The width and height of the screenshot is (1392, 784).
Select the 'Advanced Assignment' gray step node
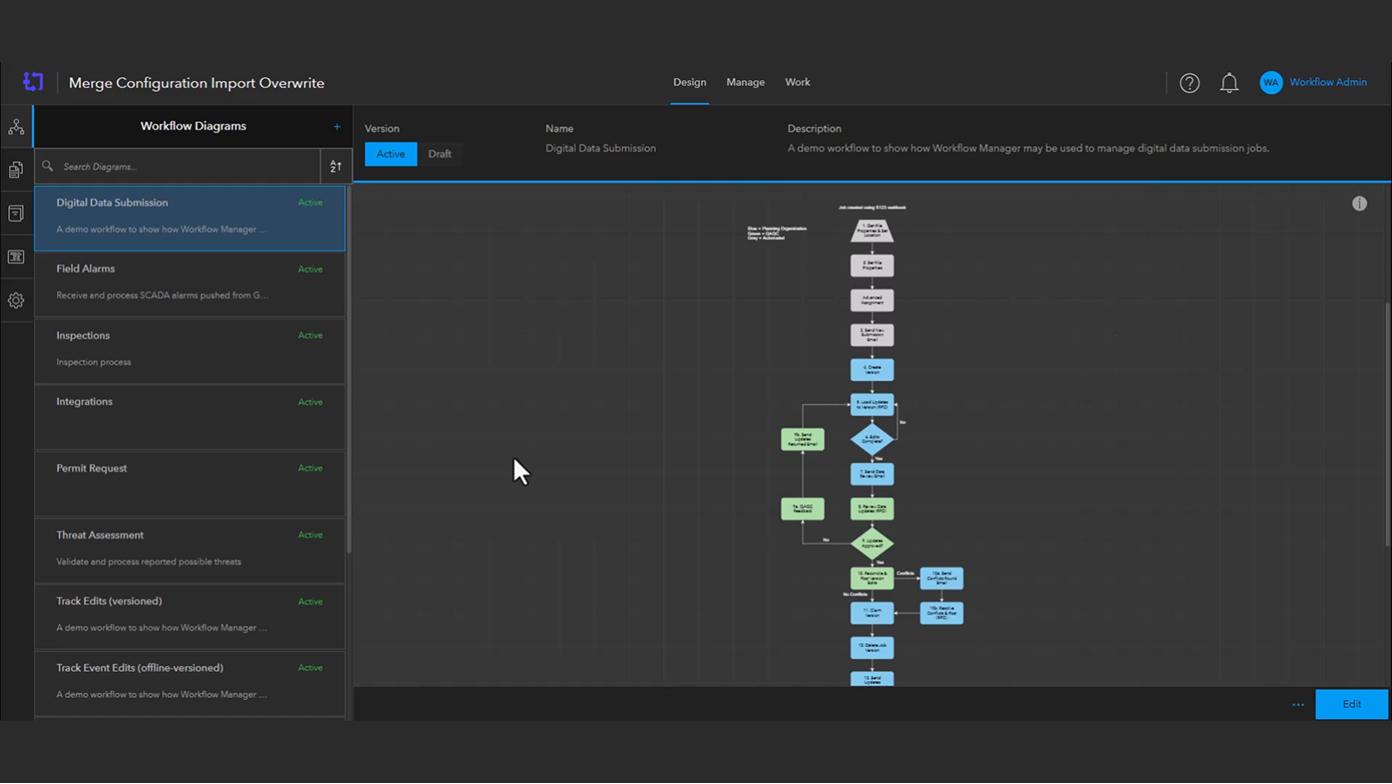(872, 300)
